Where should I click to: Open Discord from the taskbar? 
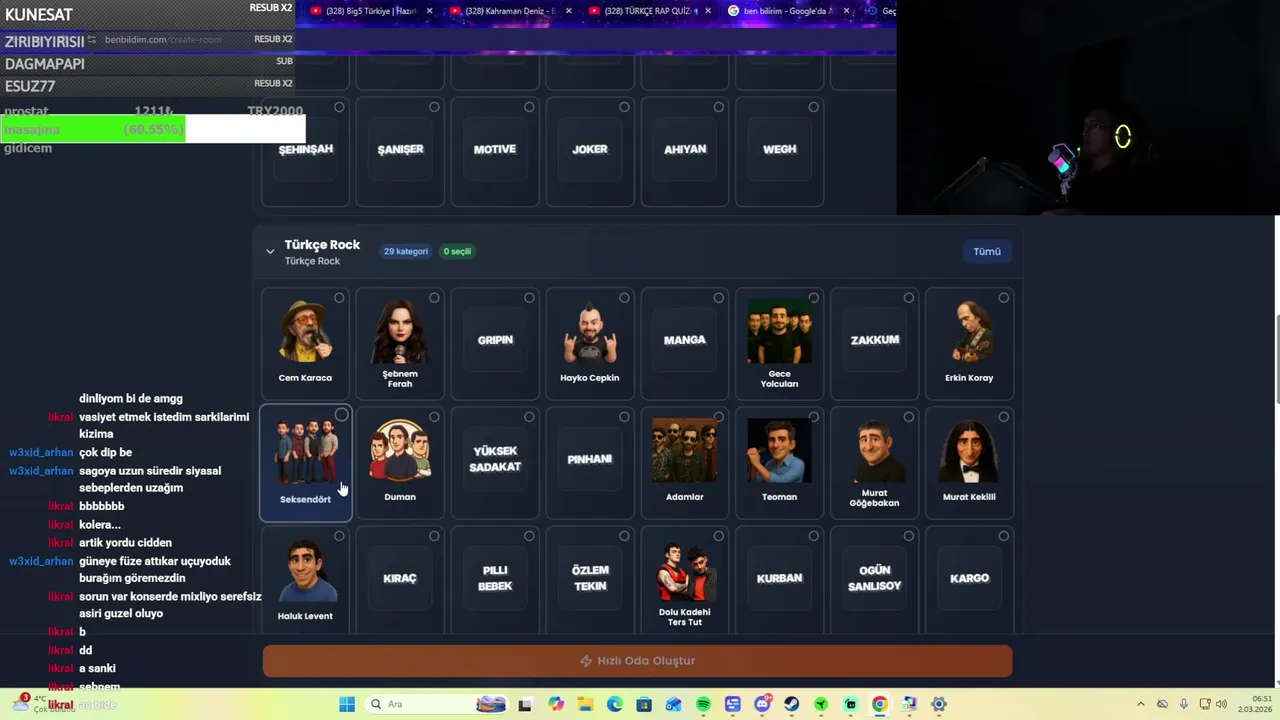coord(762,704)
